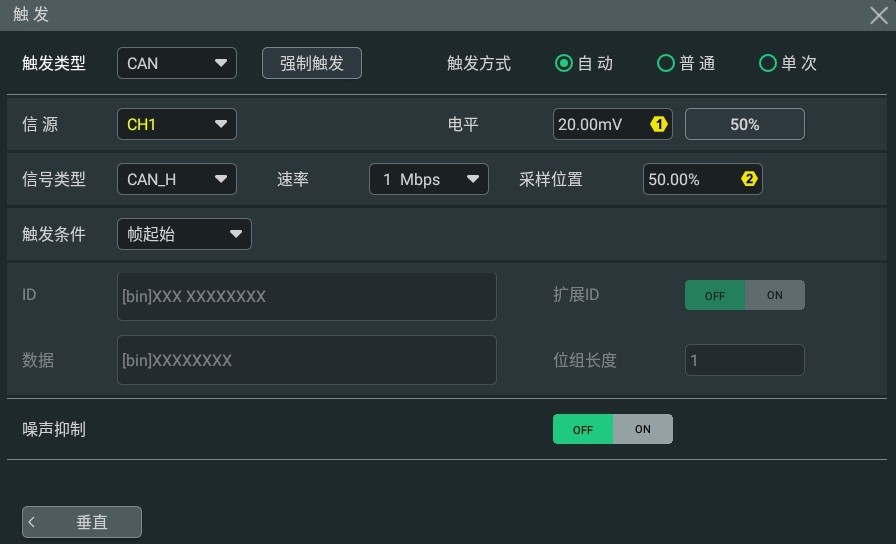The image size is (896, 544).
Task: Click the ID binary input field
Action: 307,296
